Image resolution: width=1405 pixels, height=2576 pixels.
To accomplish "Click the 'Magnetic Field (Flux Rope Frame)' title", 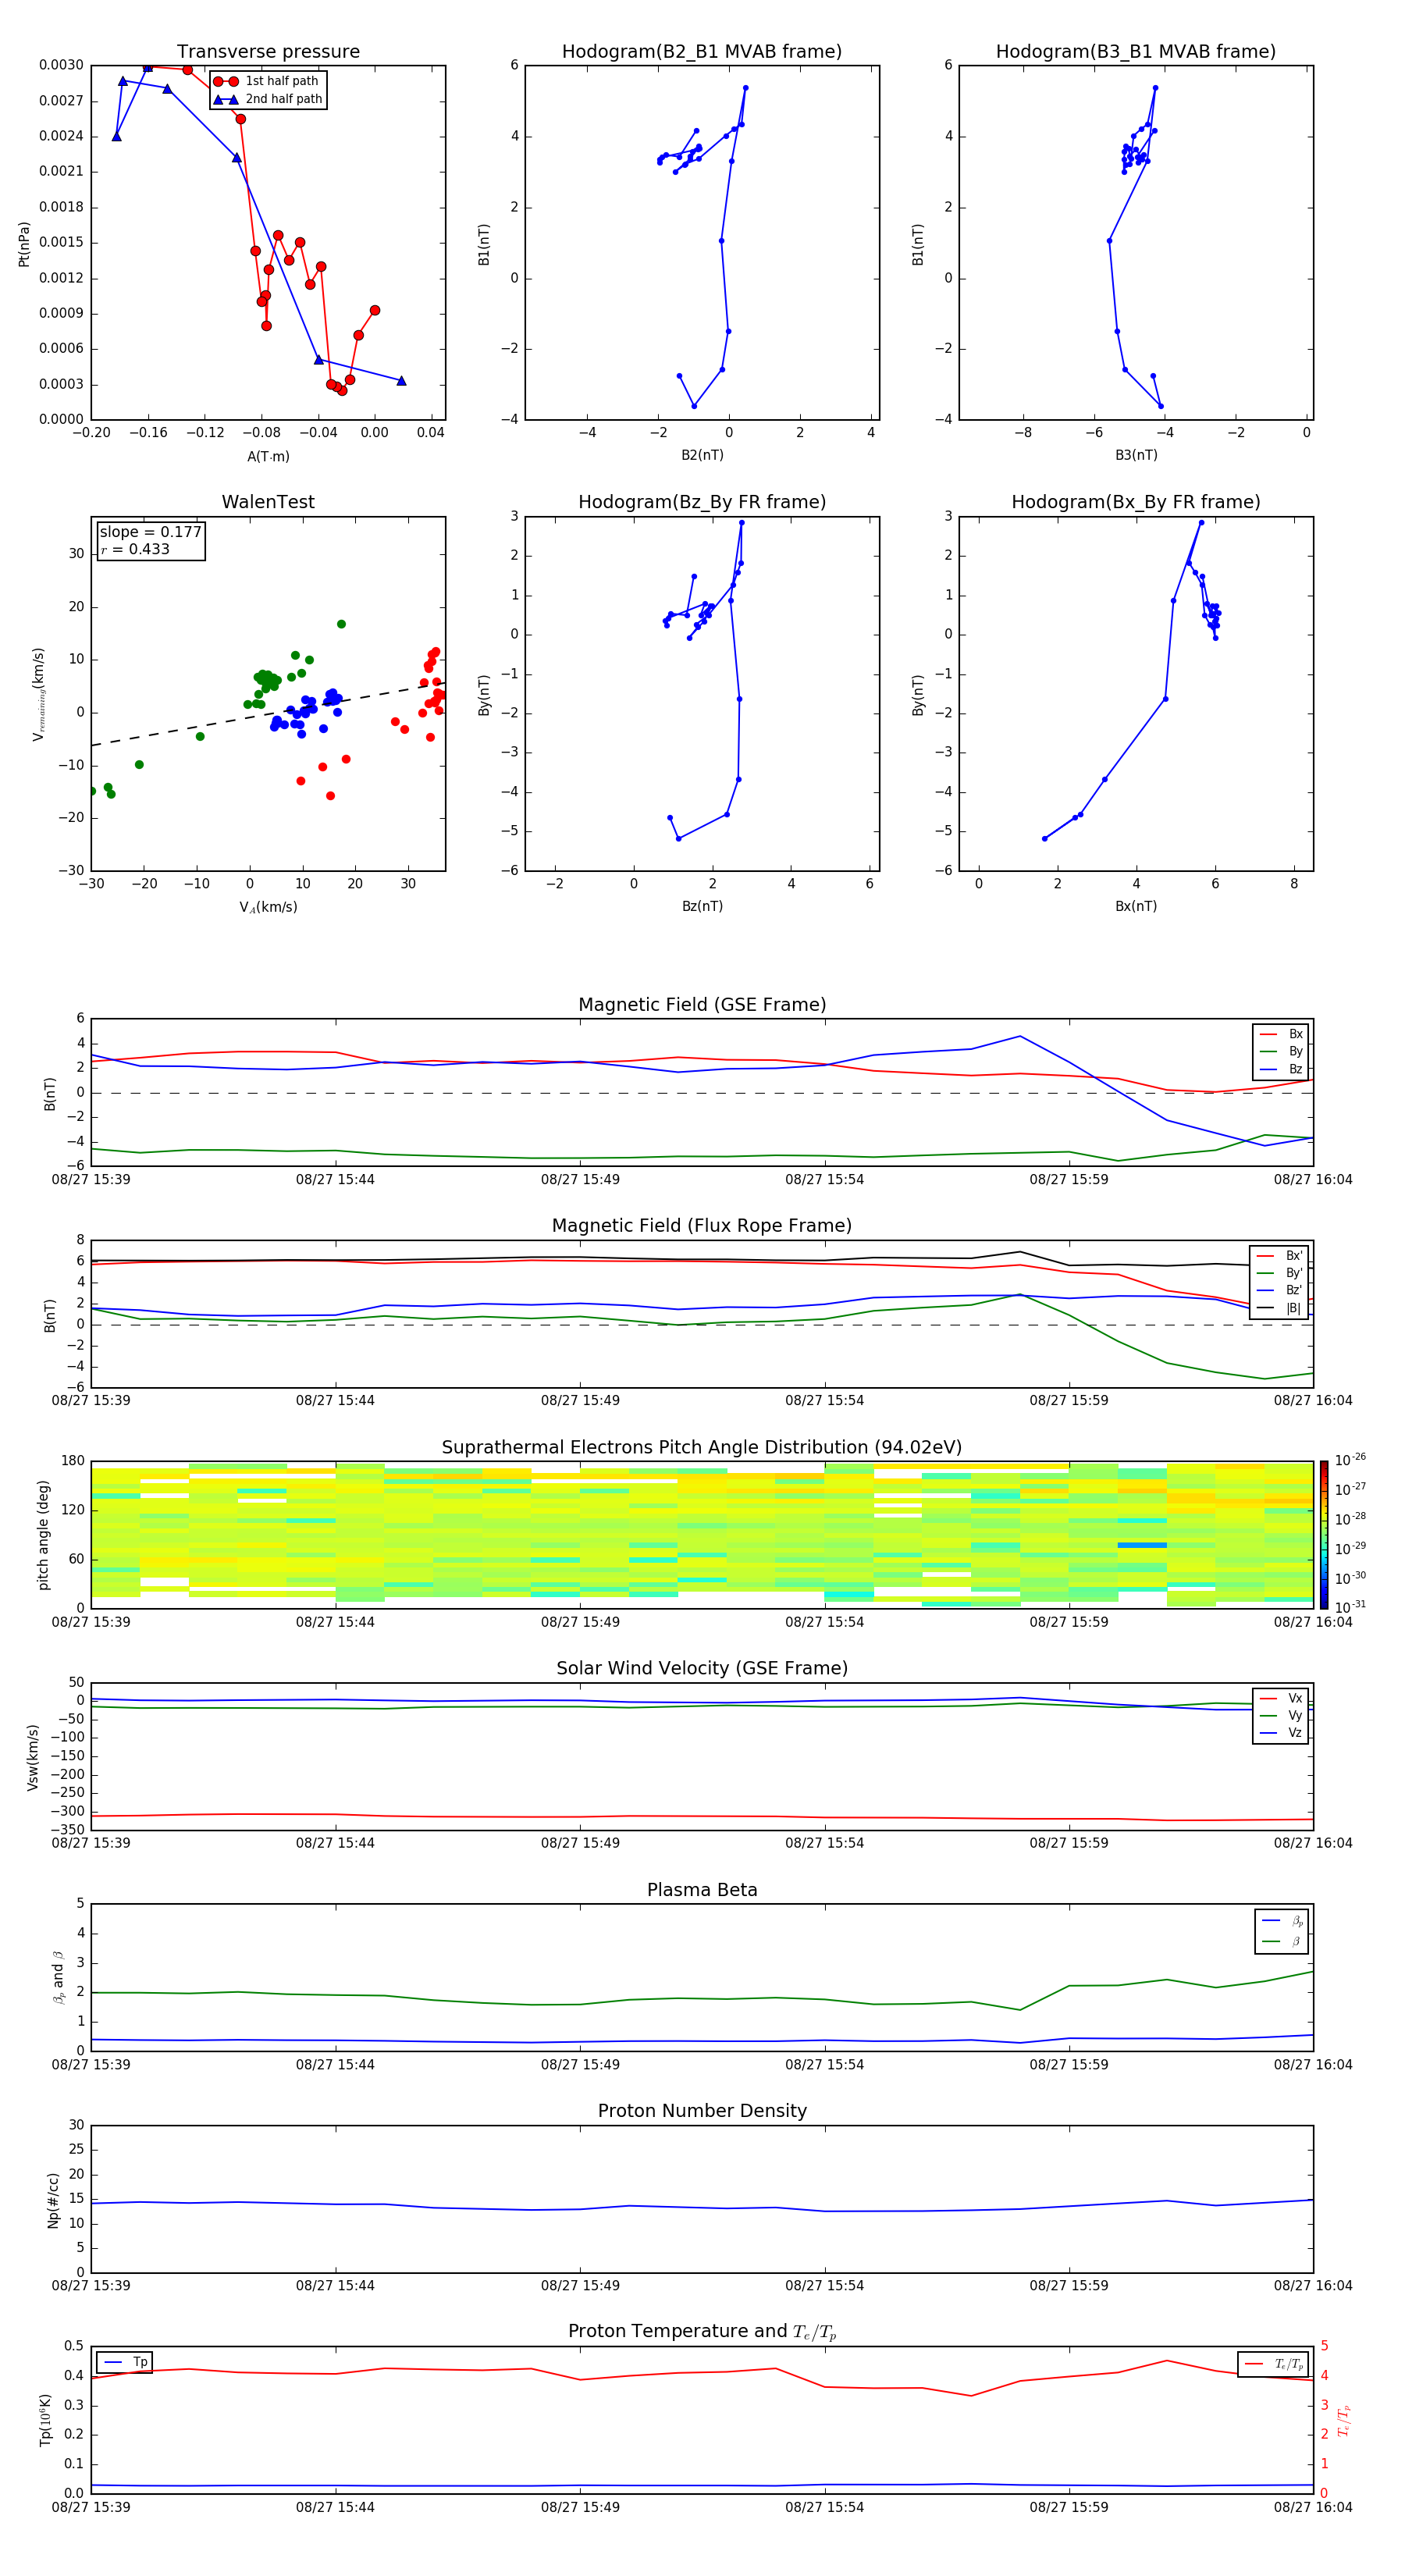I will pyautogui.click(x=702, y=1226).
